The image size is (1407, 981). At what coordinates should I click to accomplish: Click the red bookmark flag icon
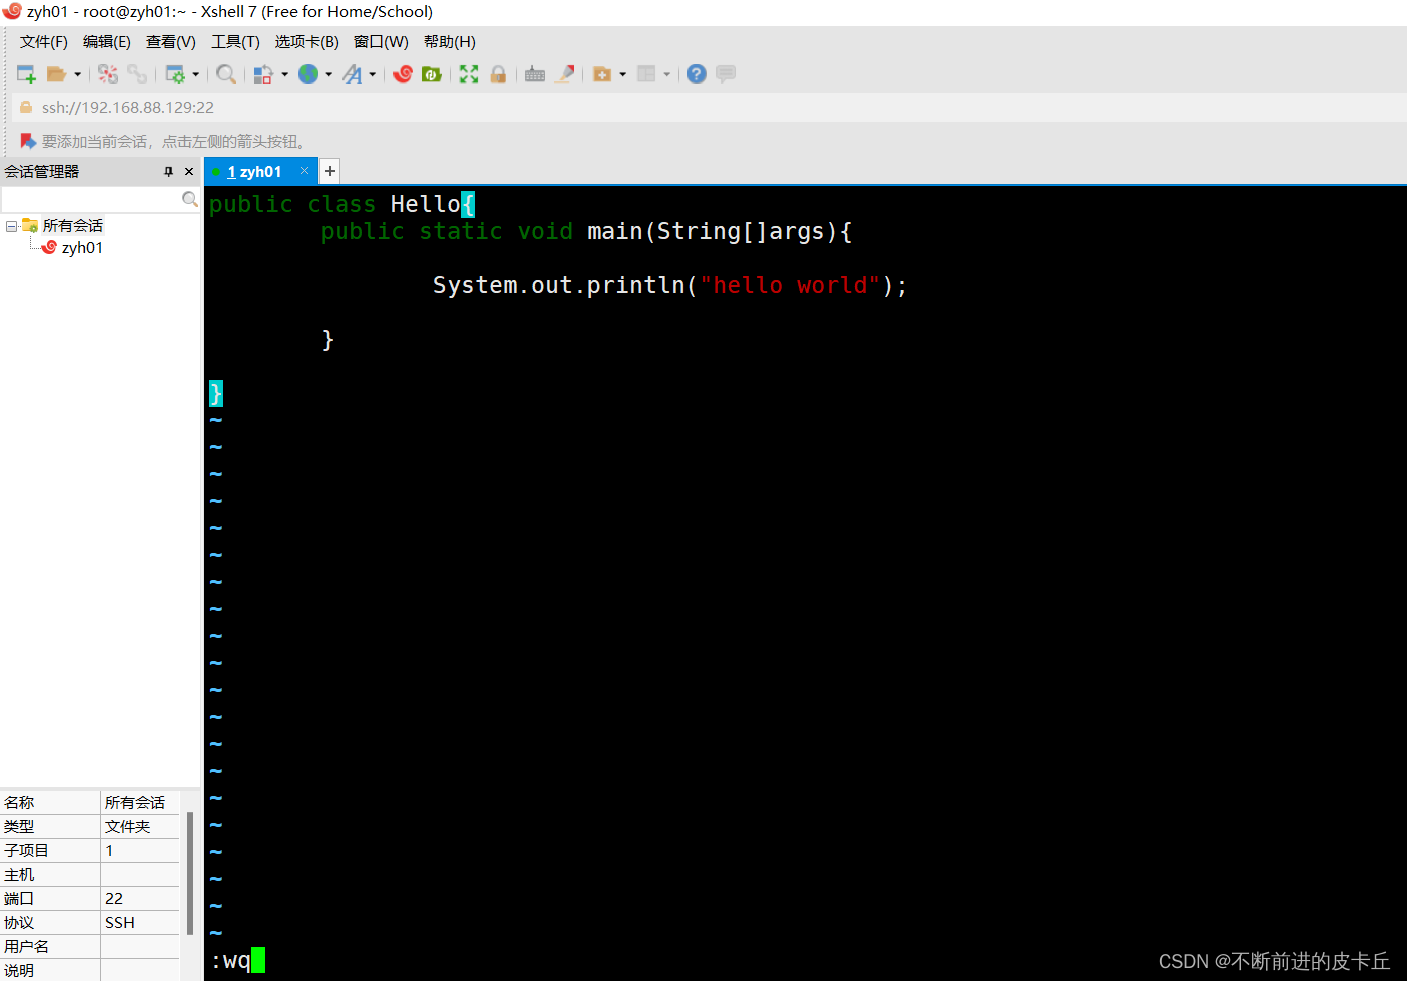[27, 141]
